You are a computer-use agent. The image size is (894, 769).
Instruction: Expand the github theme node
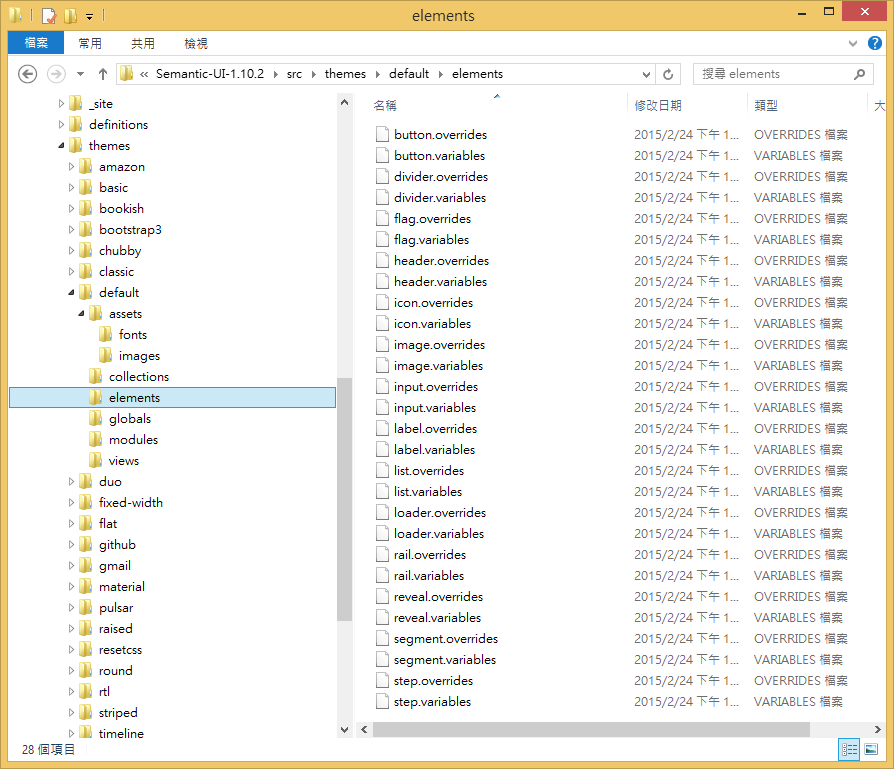71,544
